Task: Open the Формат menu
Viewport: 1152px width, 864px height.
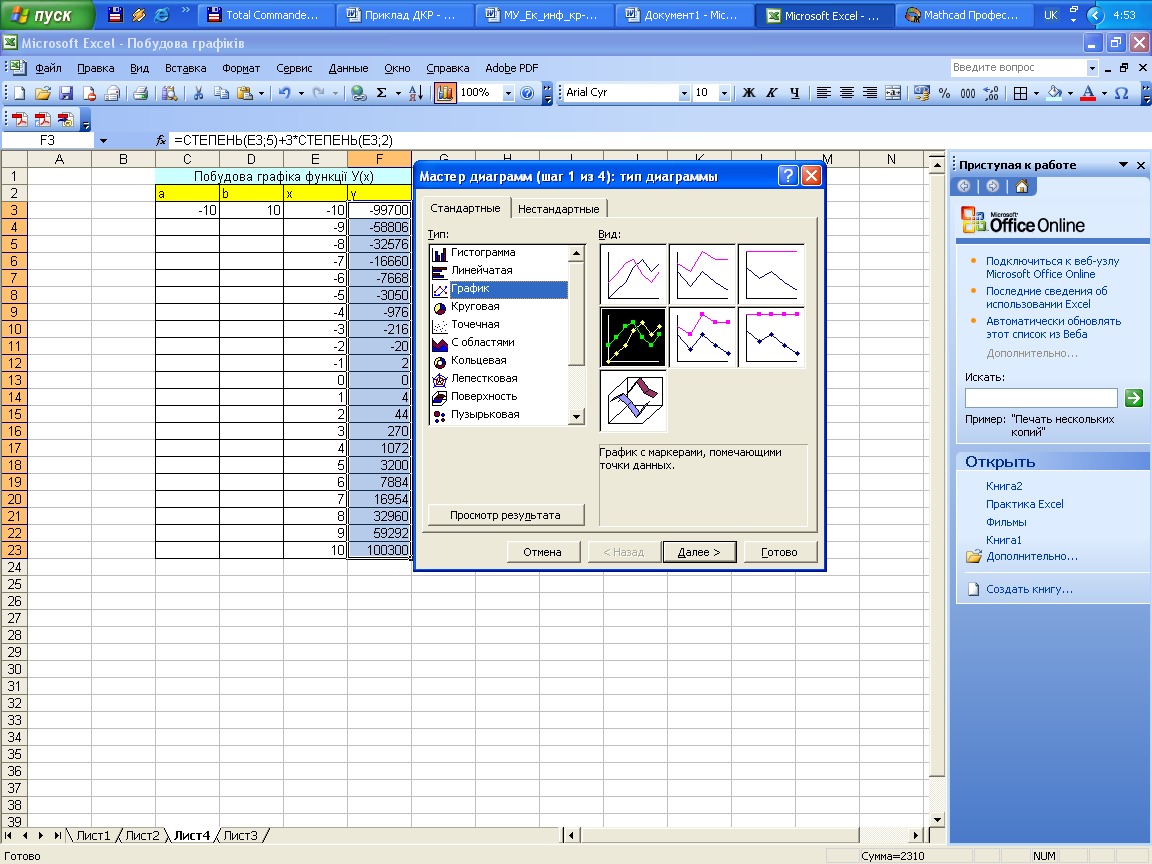Action: click(x=241, y=68)
